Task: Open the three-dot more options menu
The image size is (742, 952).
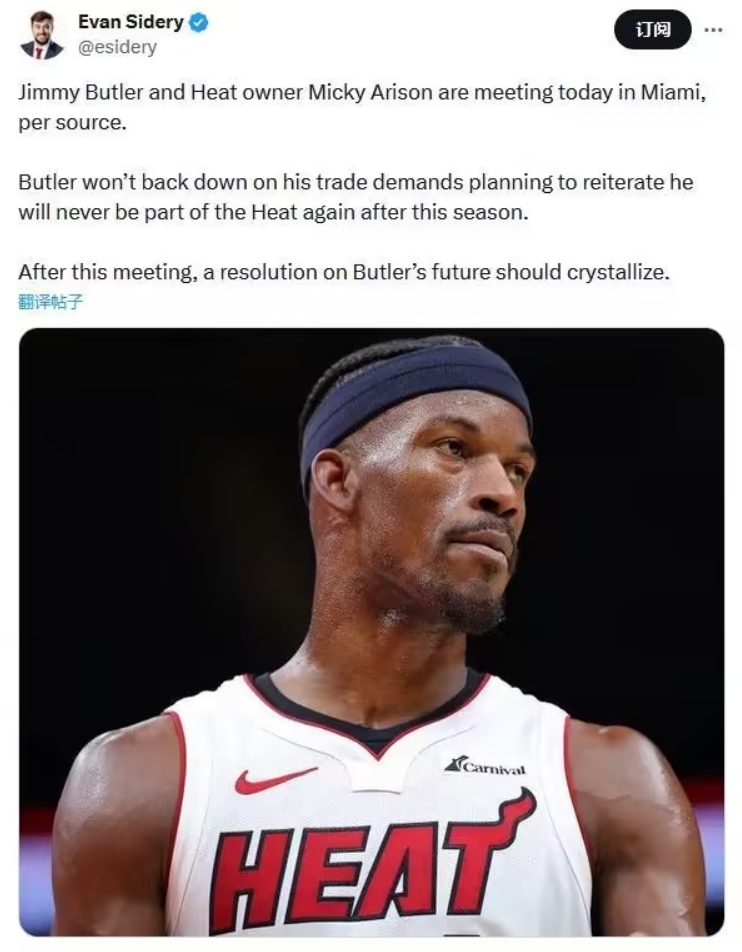Action: (713, 29)
